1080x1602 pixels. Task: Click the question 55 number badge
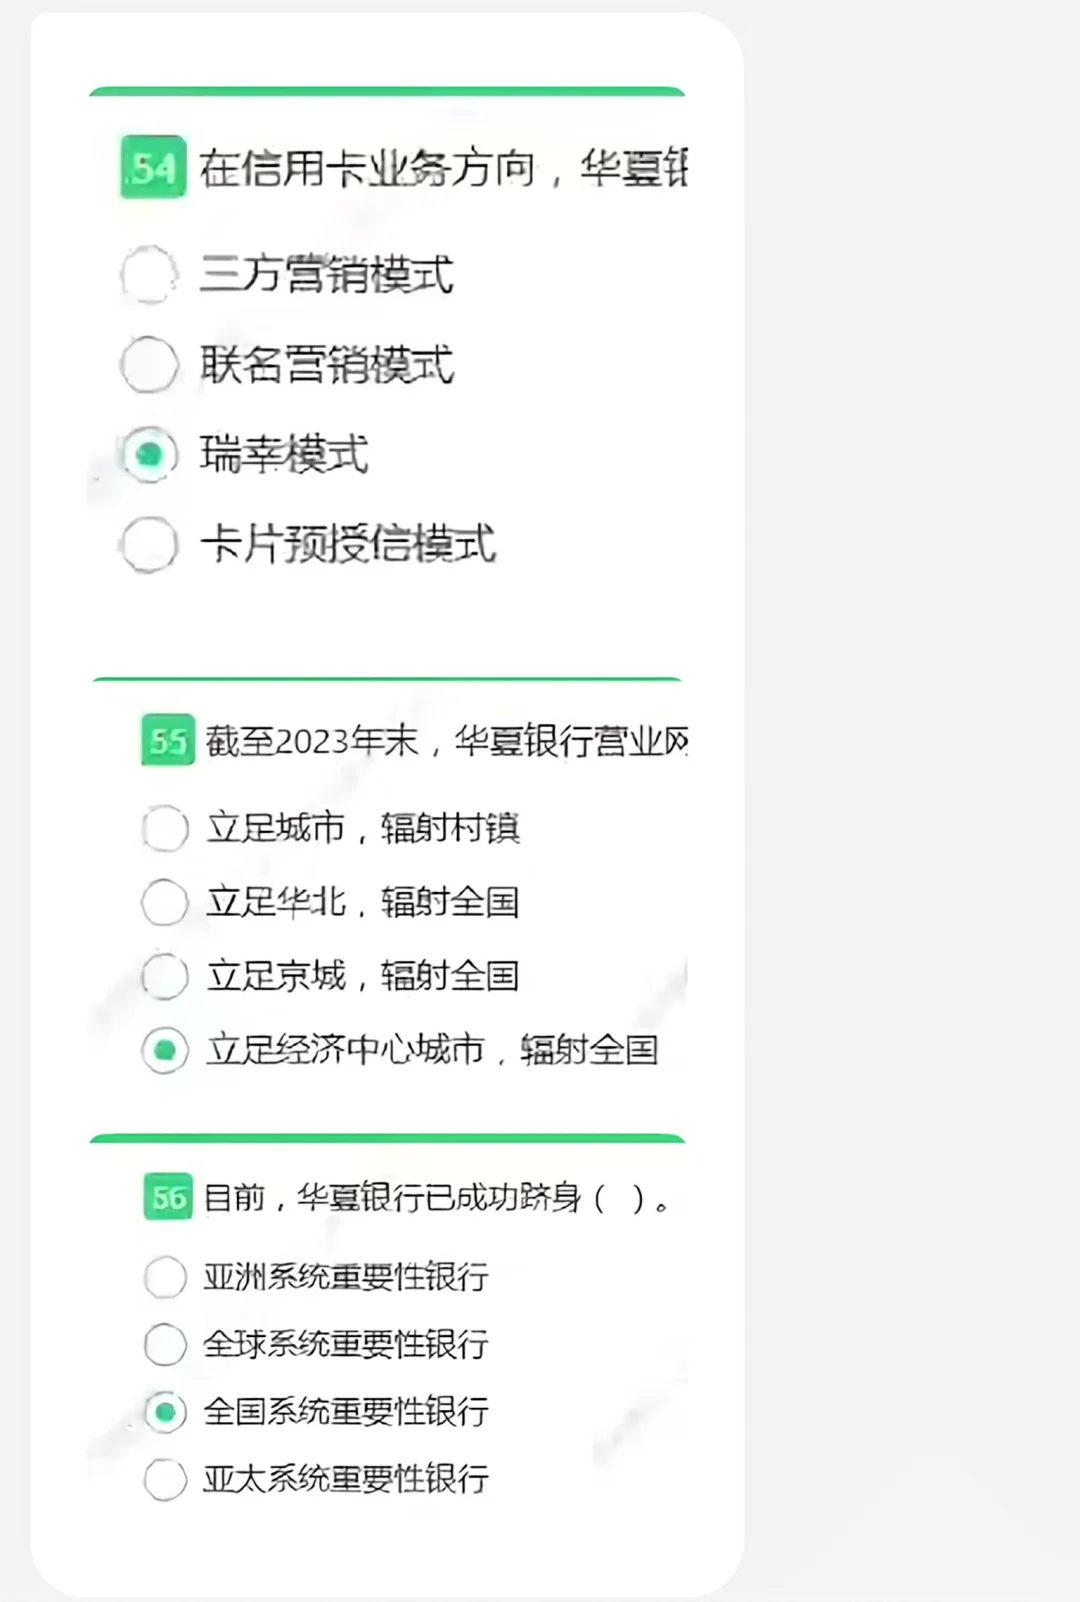click(x=168, y=741)
